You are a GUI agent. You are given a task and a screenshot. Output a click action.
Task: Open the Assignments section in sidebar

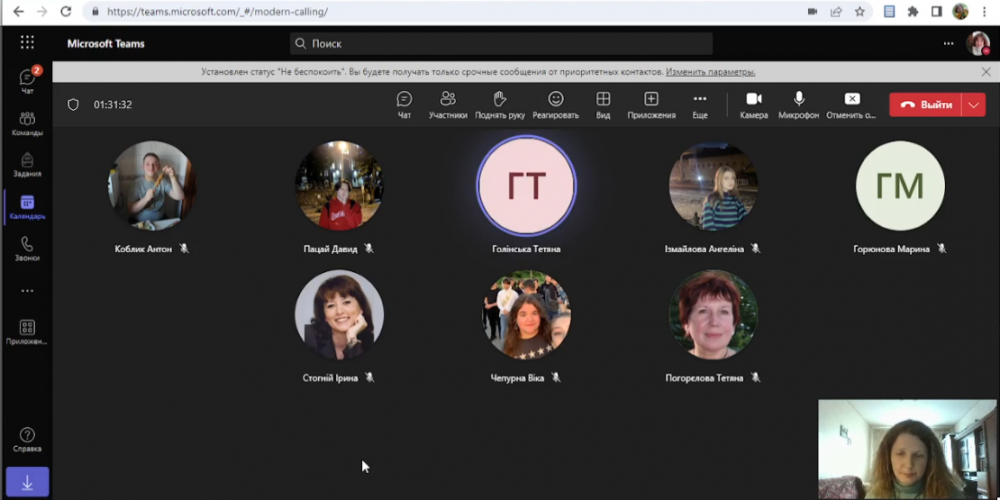[27, 164]
